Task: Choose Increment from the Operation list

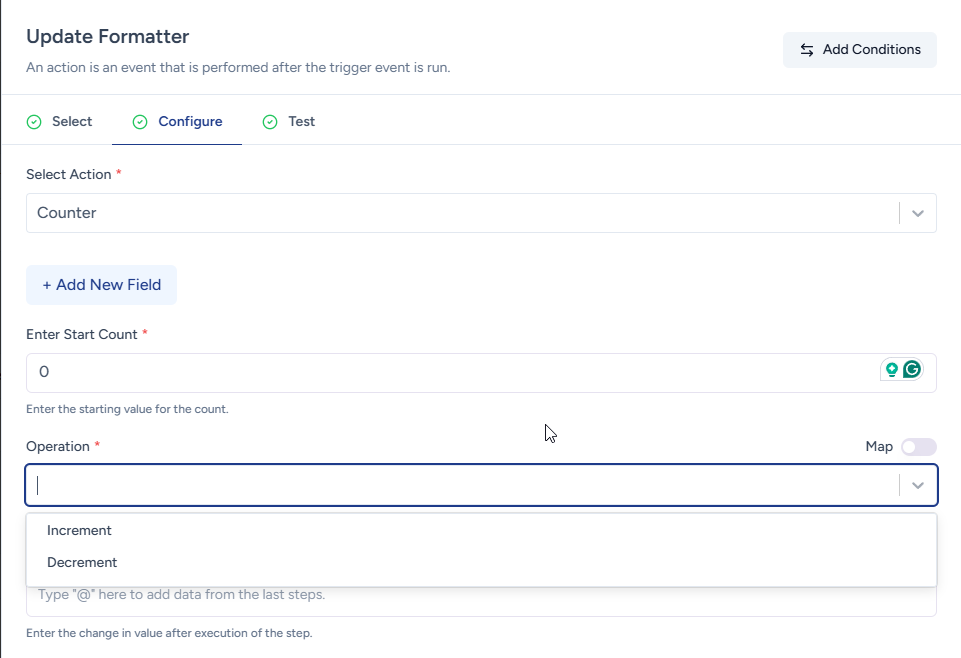Action: [x=79, y=531]
